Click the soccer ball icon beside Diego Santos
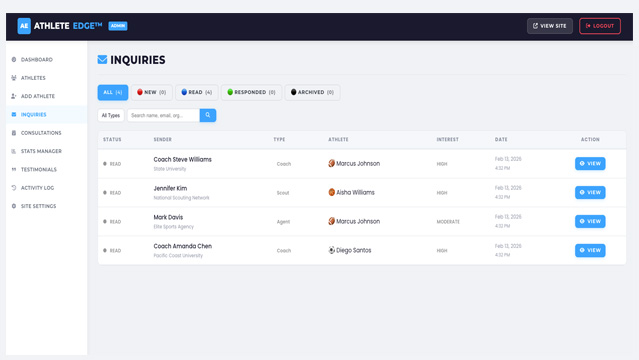This screenshot has height=360, width=639. [x=332, y=250]
